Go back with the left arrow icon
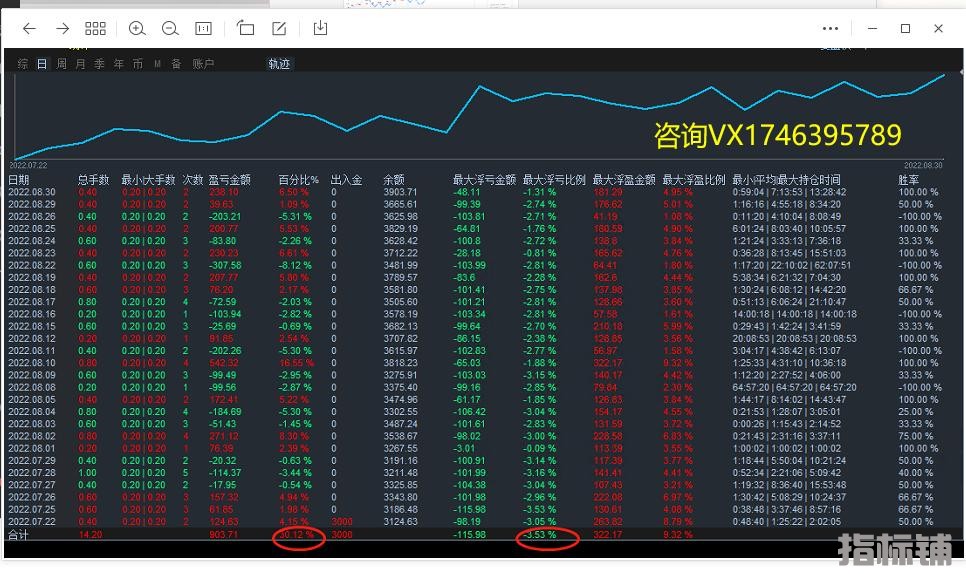This screenshot has width=966, height=574. click(29, 28)
